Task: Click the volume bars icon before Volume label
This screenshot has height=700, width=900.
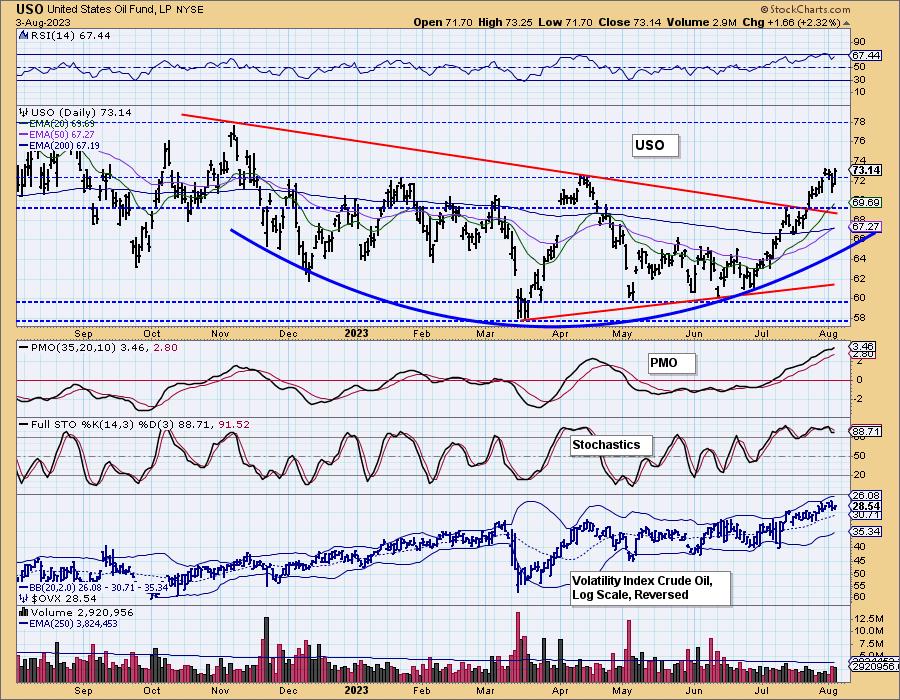Action: 24,612
